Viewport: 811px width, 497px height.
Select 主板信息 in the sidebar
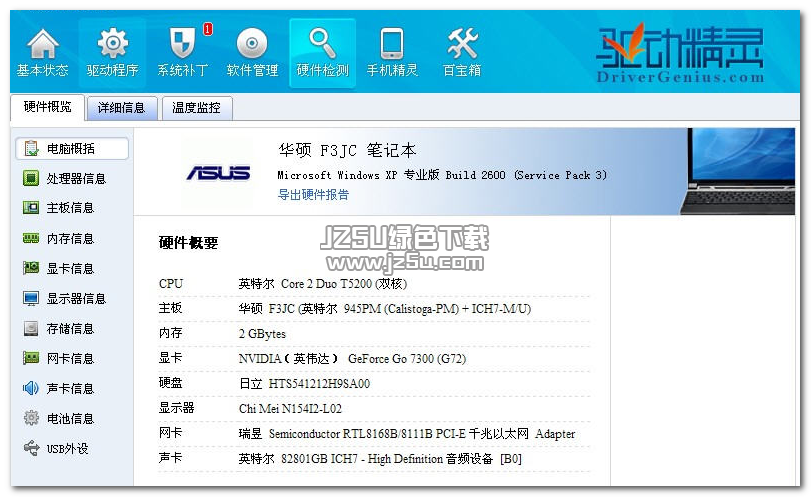(72, 208)
